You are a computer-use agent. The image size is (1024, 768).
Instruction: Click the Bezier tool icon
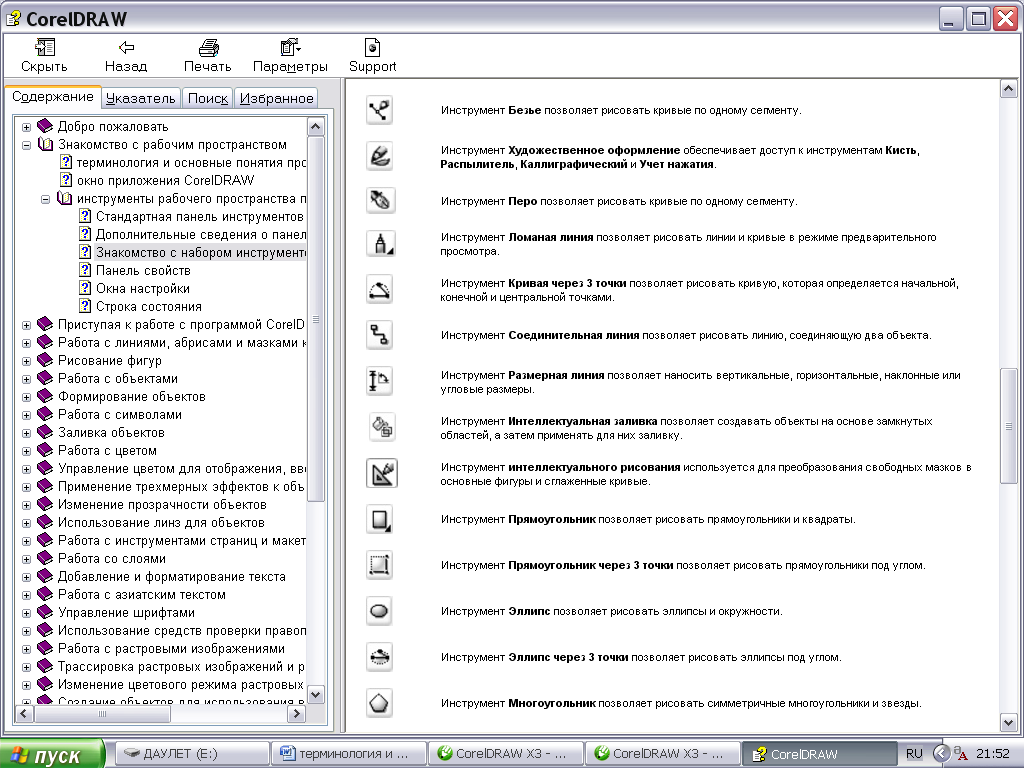point(379,110)
